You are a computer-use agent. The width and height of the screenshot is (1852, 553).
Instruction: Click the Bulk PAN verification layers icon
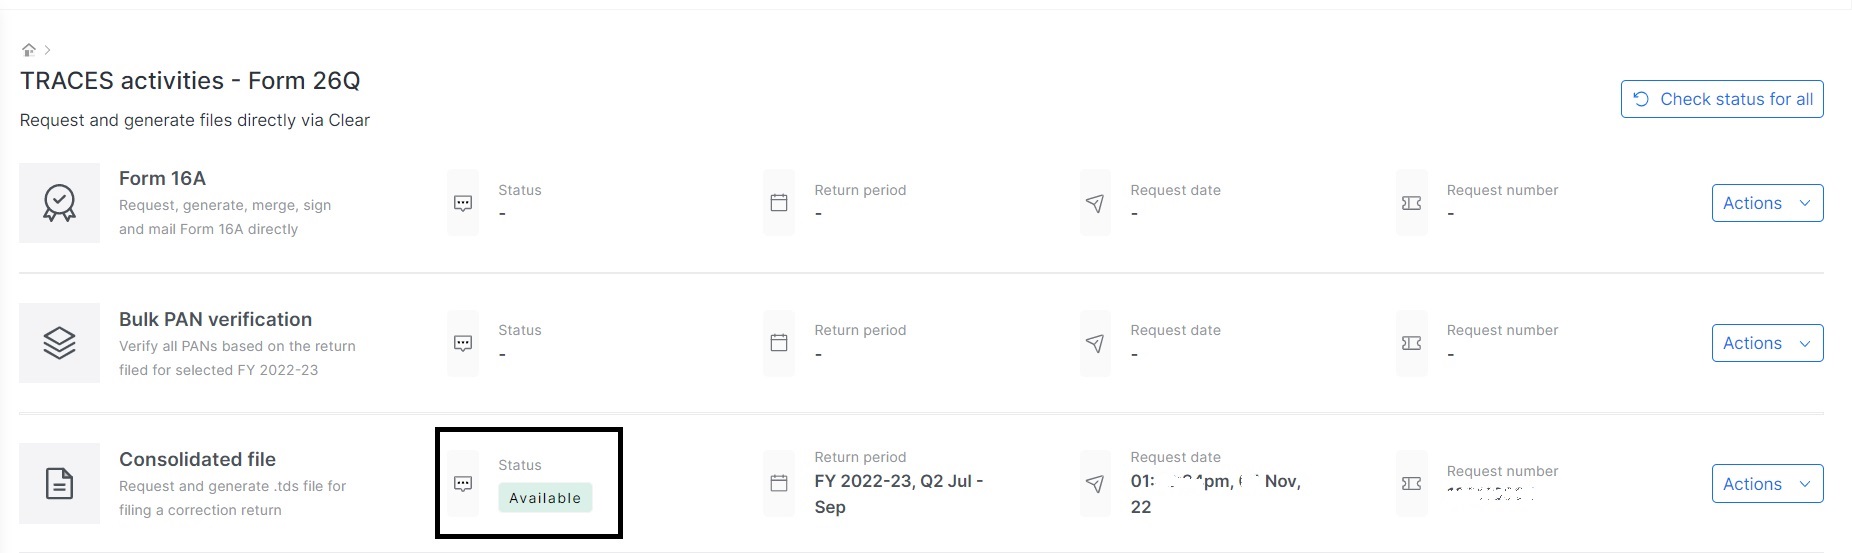coord(59,343)
